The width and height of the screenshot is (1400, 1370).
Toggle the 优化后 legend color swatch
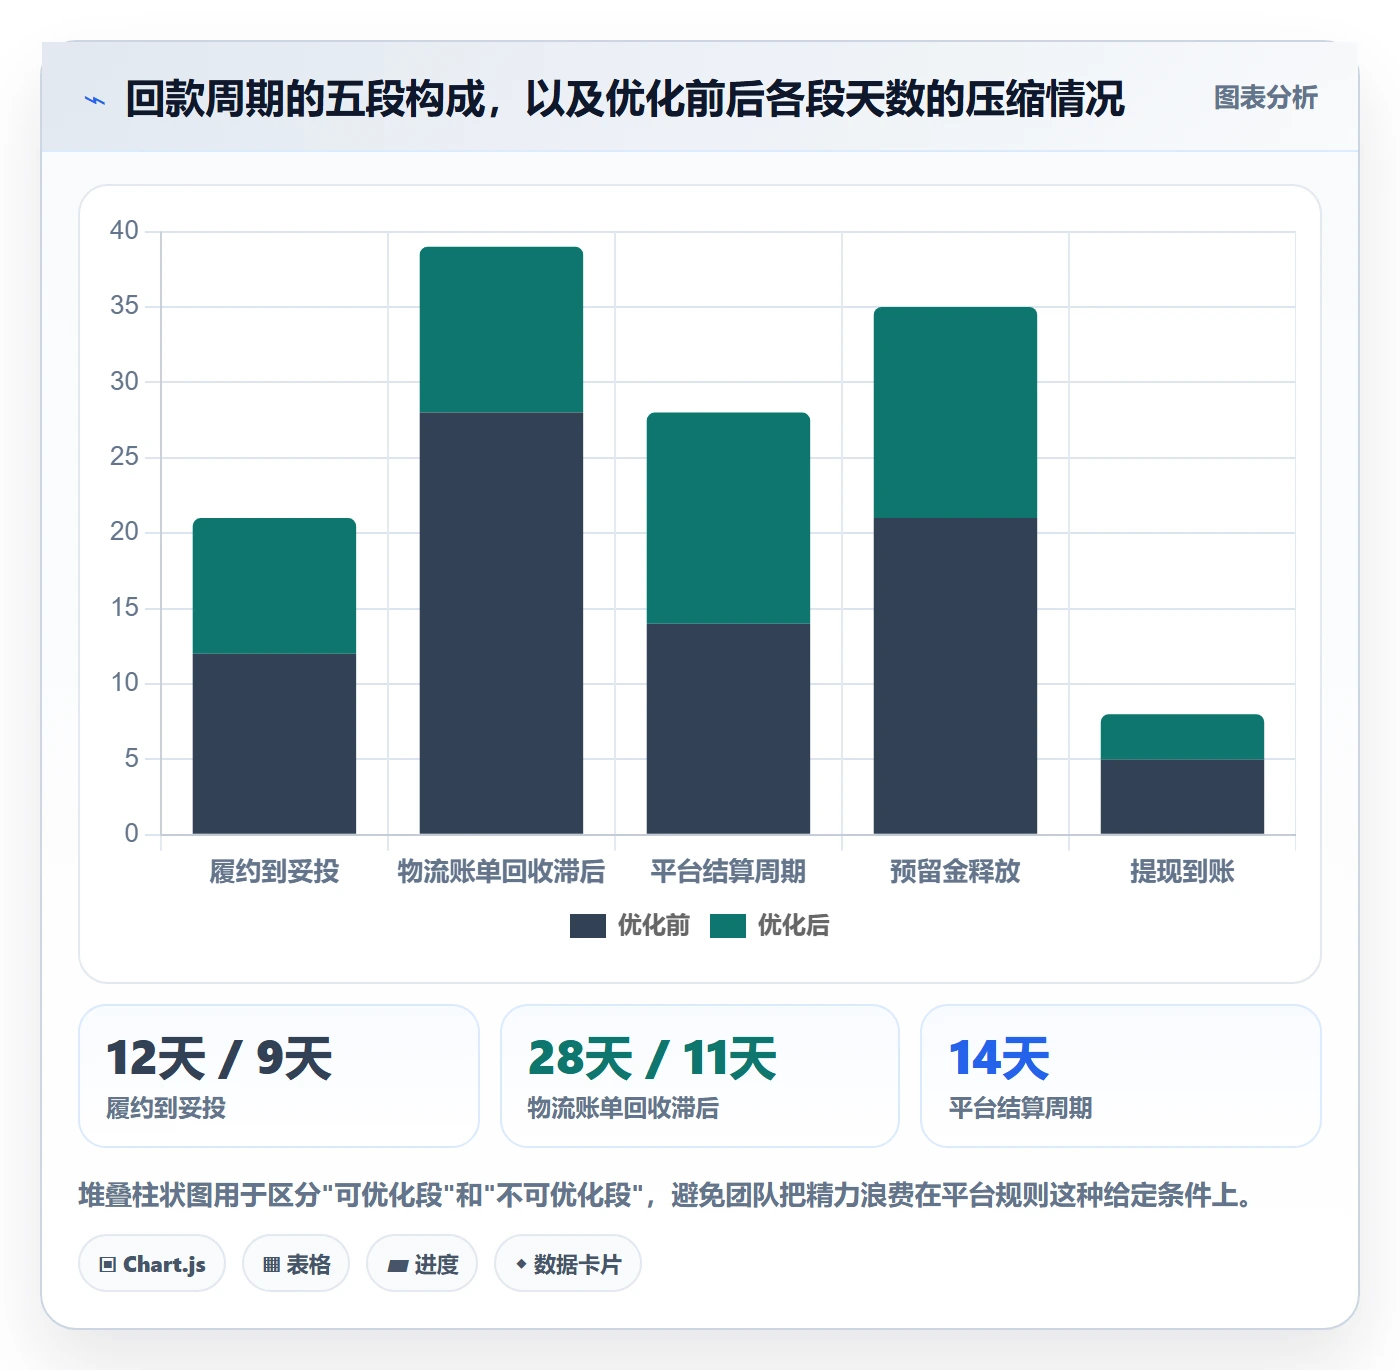tap(728, 926)
